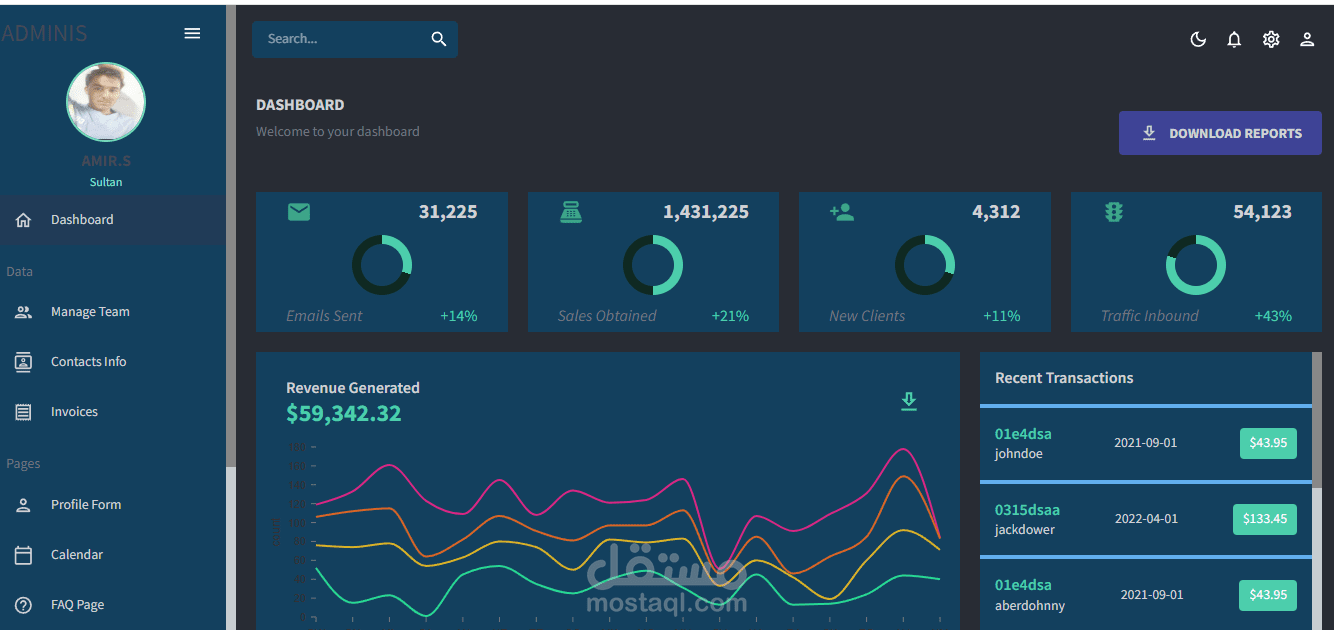Click the New Clients add-person icon
Viewport: 1334px width, 630px height.
pyautogui.click(x=842, y=212)
